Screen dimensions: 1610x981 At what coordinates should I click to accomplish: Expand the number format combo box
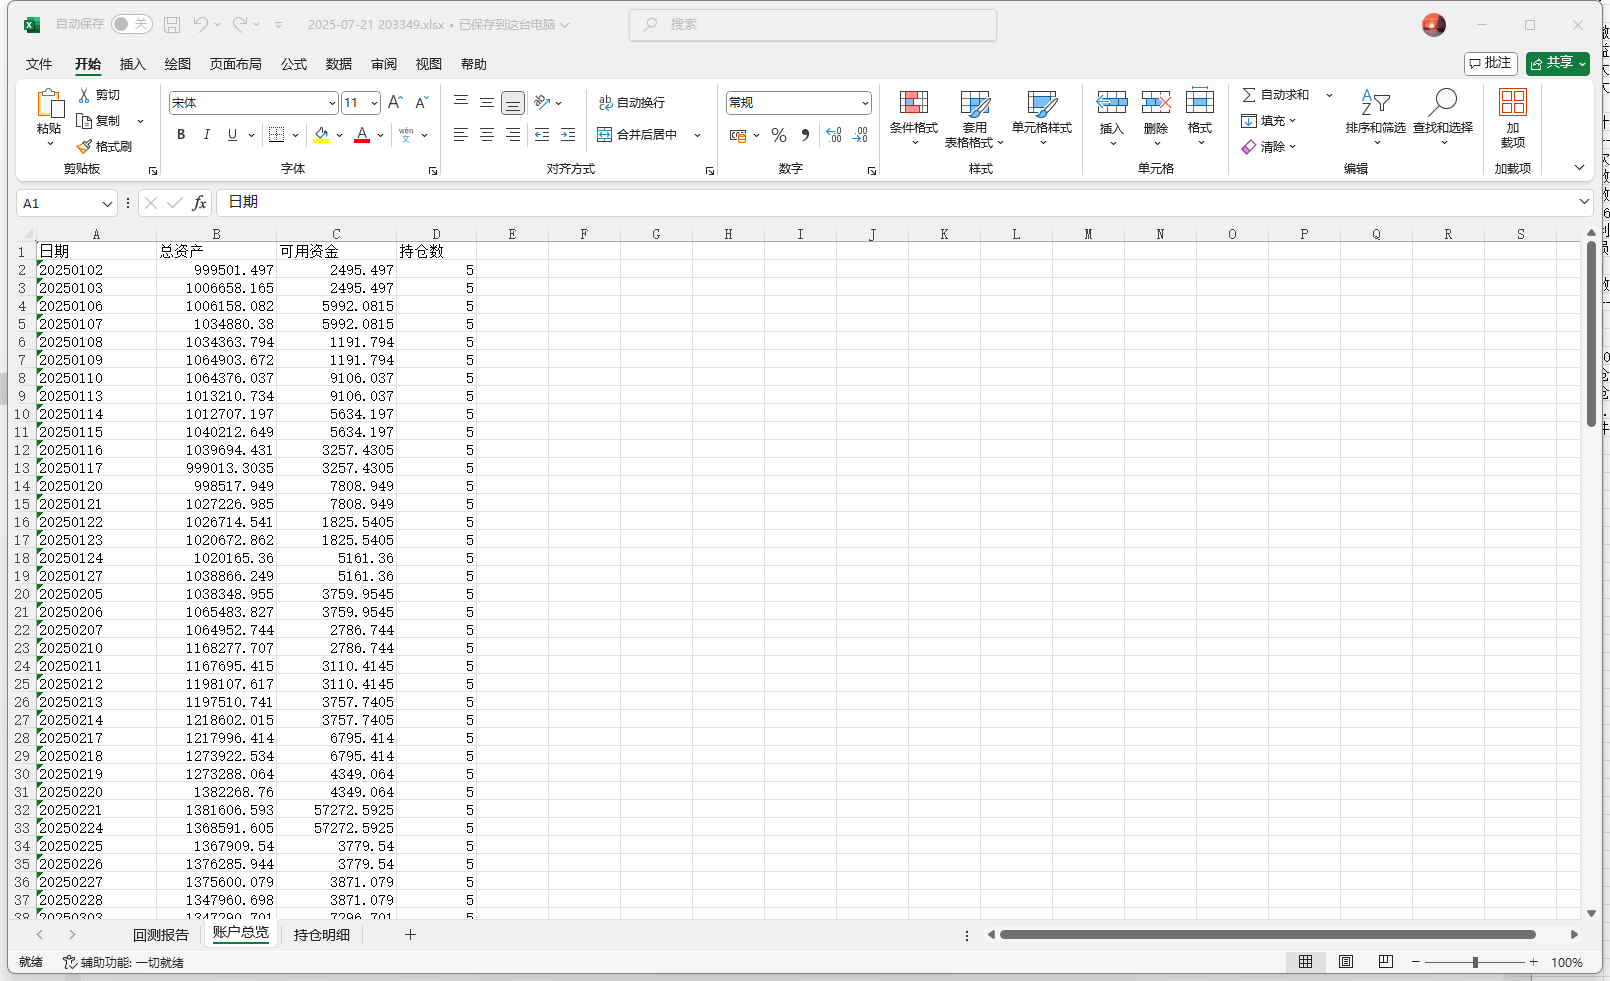[x=865, y=103]
